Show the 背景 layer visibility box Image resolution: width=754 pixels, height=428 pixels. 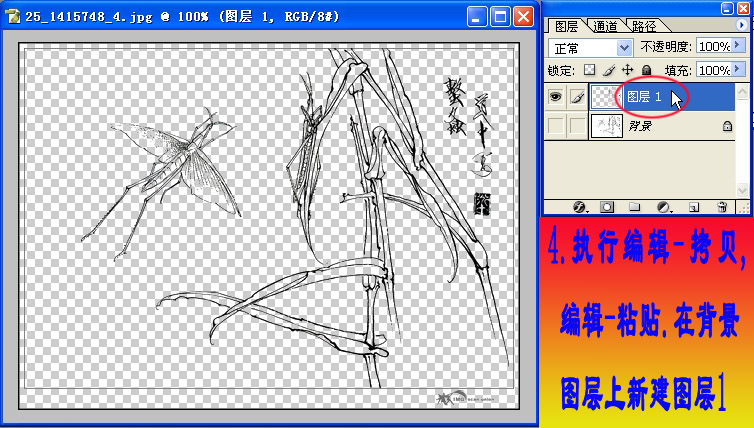pyautogui.click(x=555, y=126)
